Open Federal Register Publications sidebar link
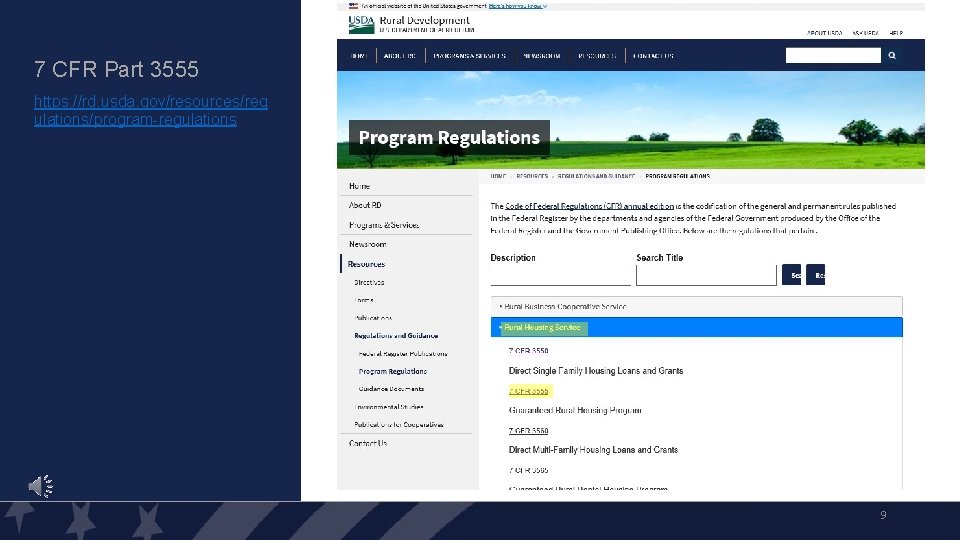Viewport: 960px width, 540px height. pos(403,353)
